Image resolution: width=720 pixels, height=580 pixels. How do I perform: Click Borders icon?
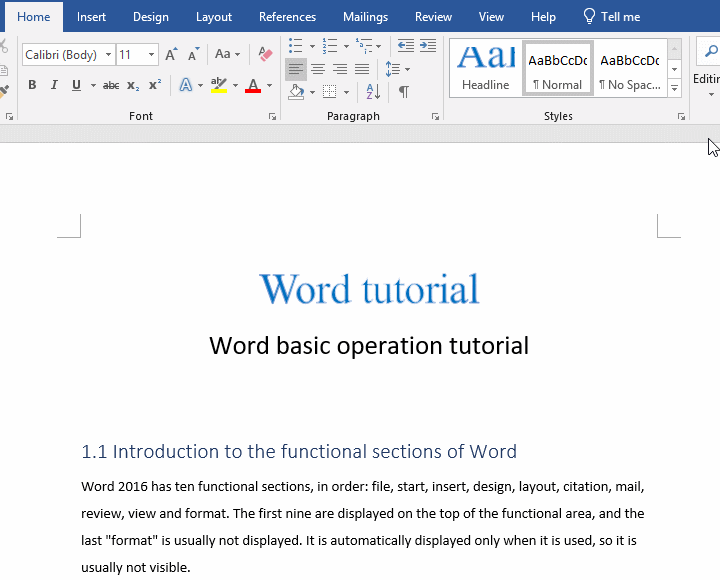329,92
